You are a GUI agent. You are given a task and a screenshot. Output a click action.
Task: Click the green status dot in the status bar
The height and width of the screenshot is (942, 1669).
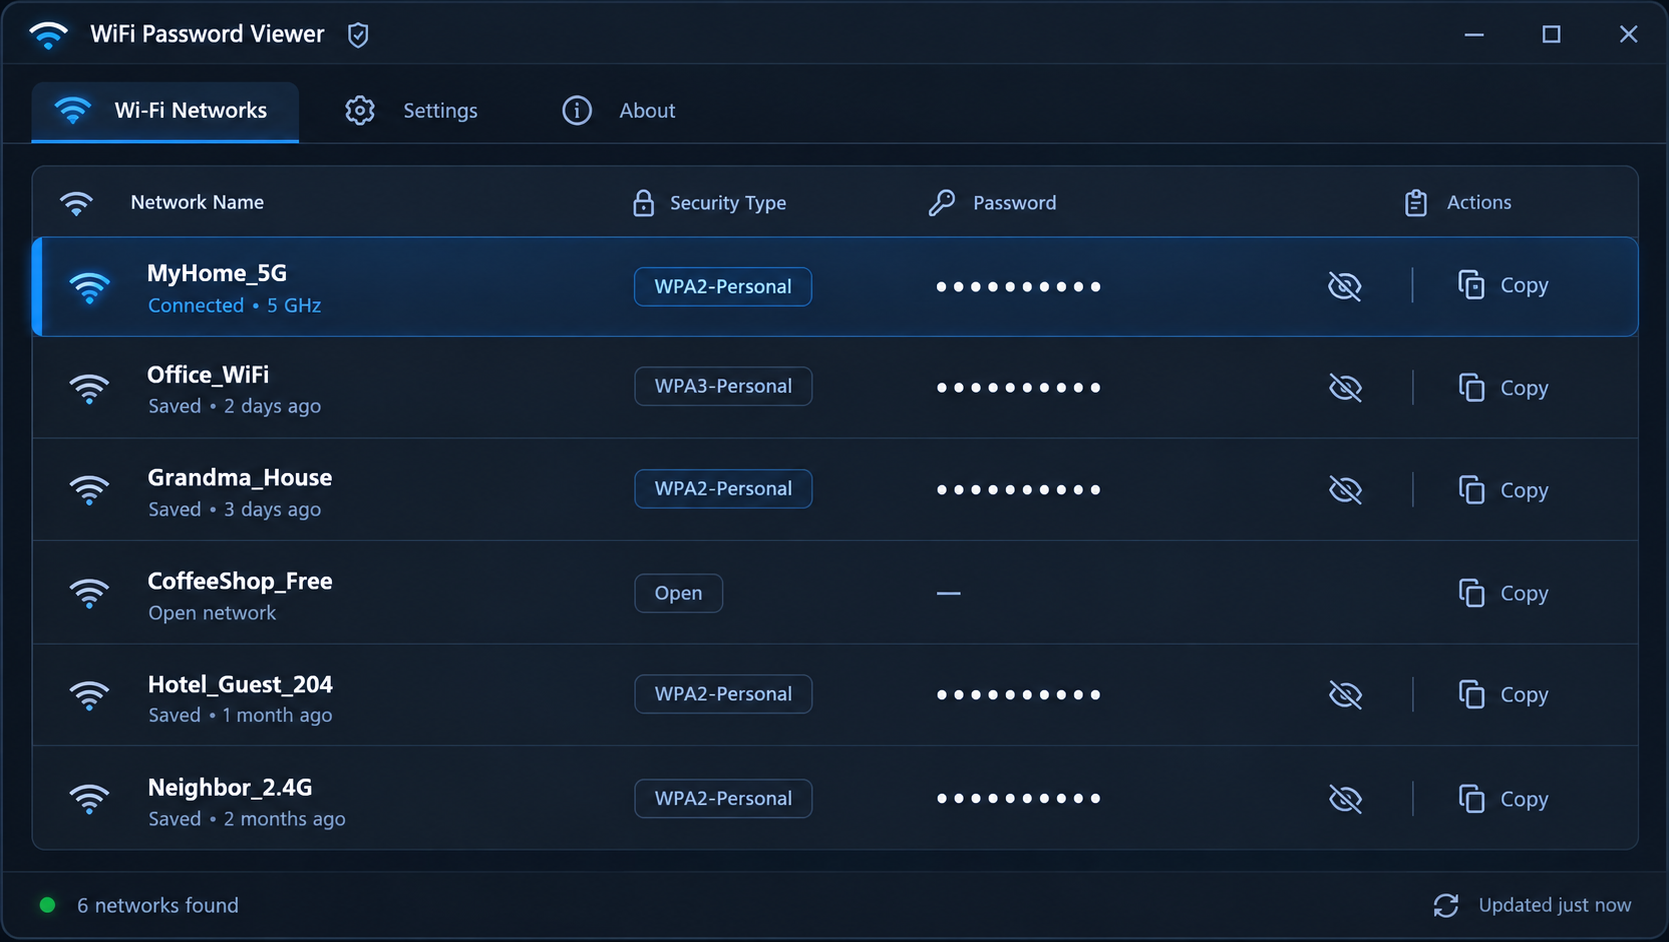[47, 905]
